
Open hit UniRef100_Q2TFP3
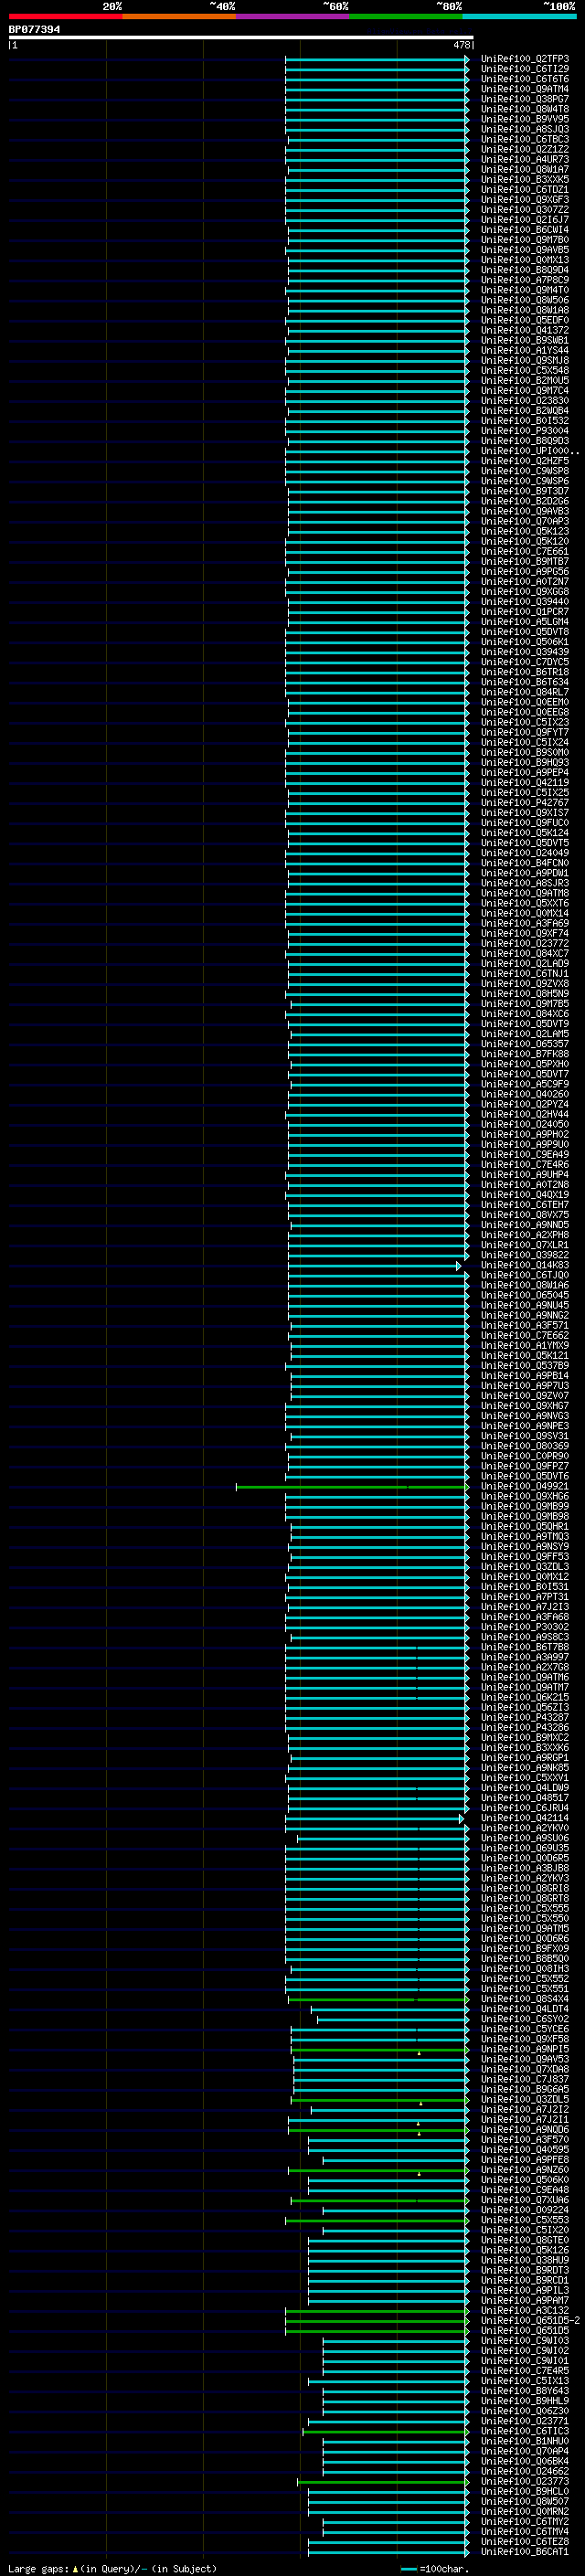[525, 59]
